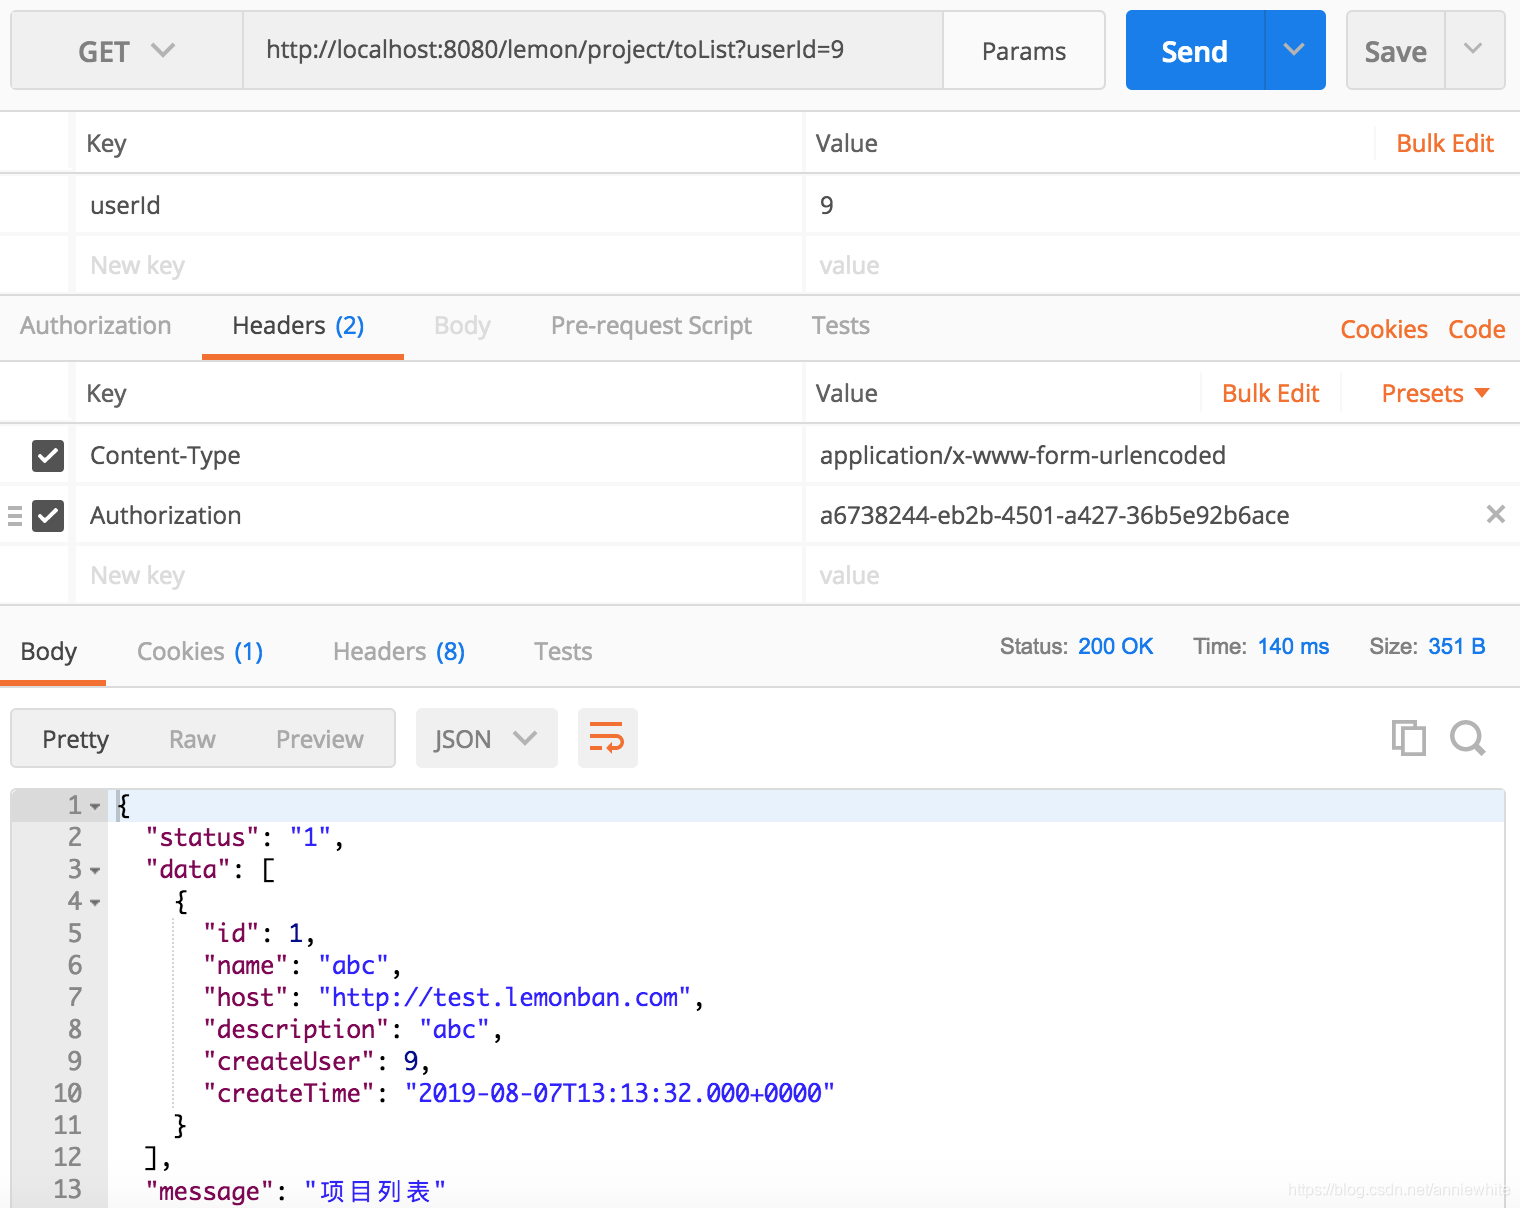The height and width of the screenshot is (1208, 1520).
Task: Open the Save button arrow menu
Action: point(1474,50)
